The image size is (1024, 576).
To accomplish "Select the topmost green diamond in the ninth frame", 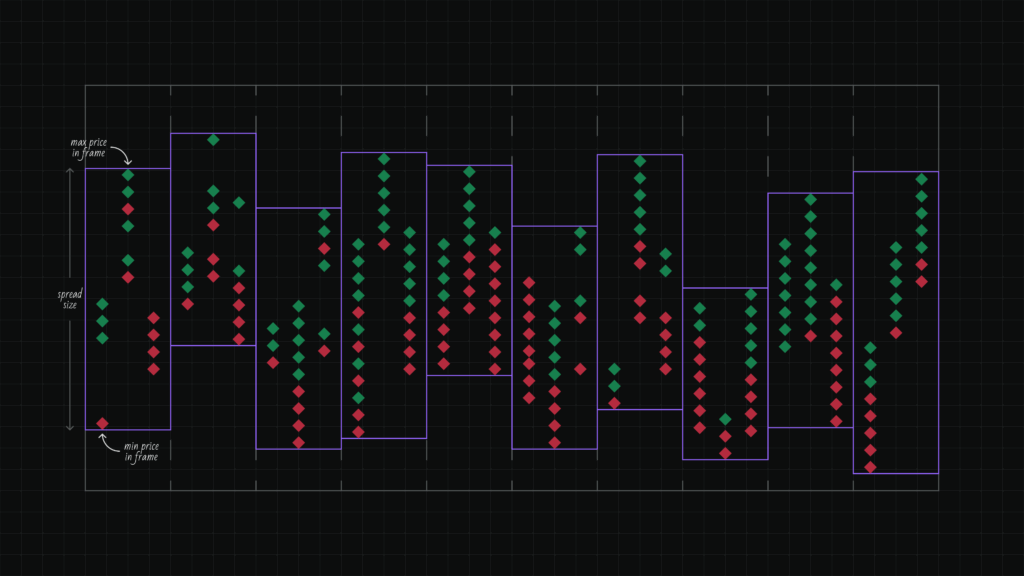I will pyautogui.click(x=811, y=199).
